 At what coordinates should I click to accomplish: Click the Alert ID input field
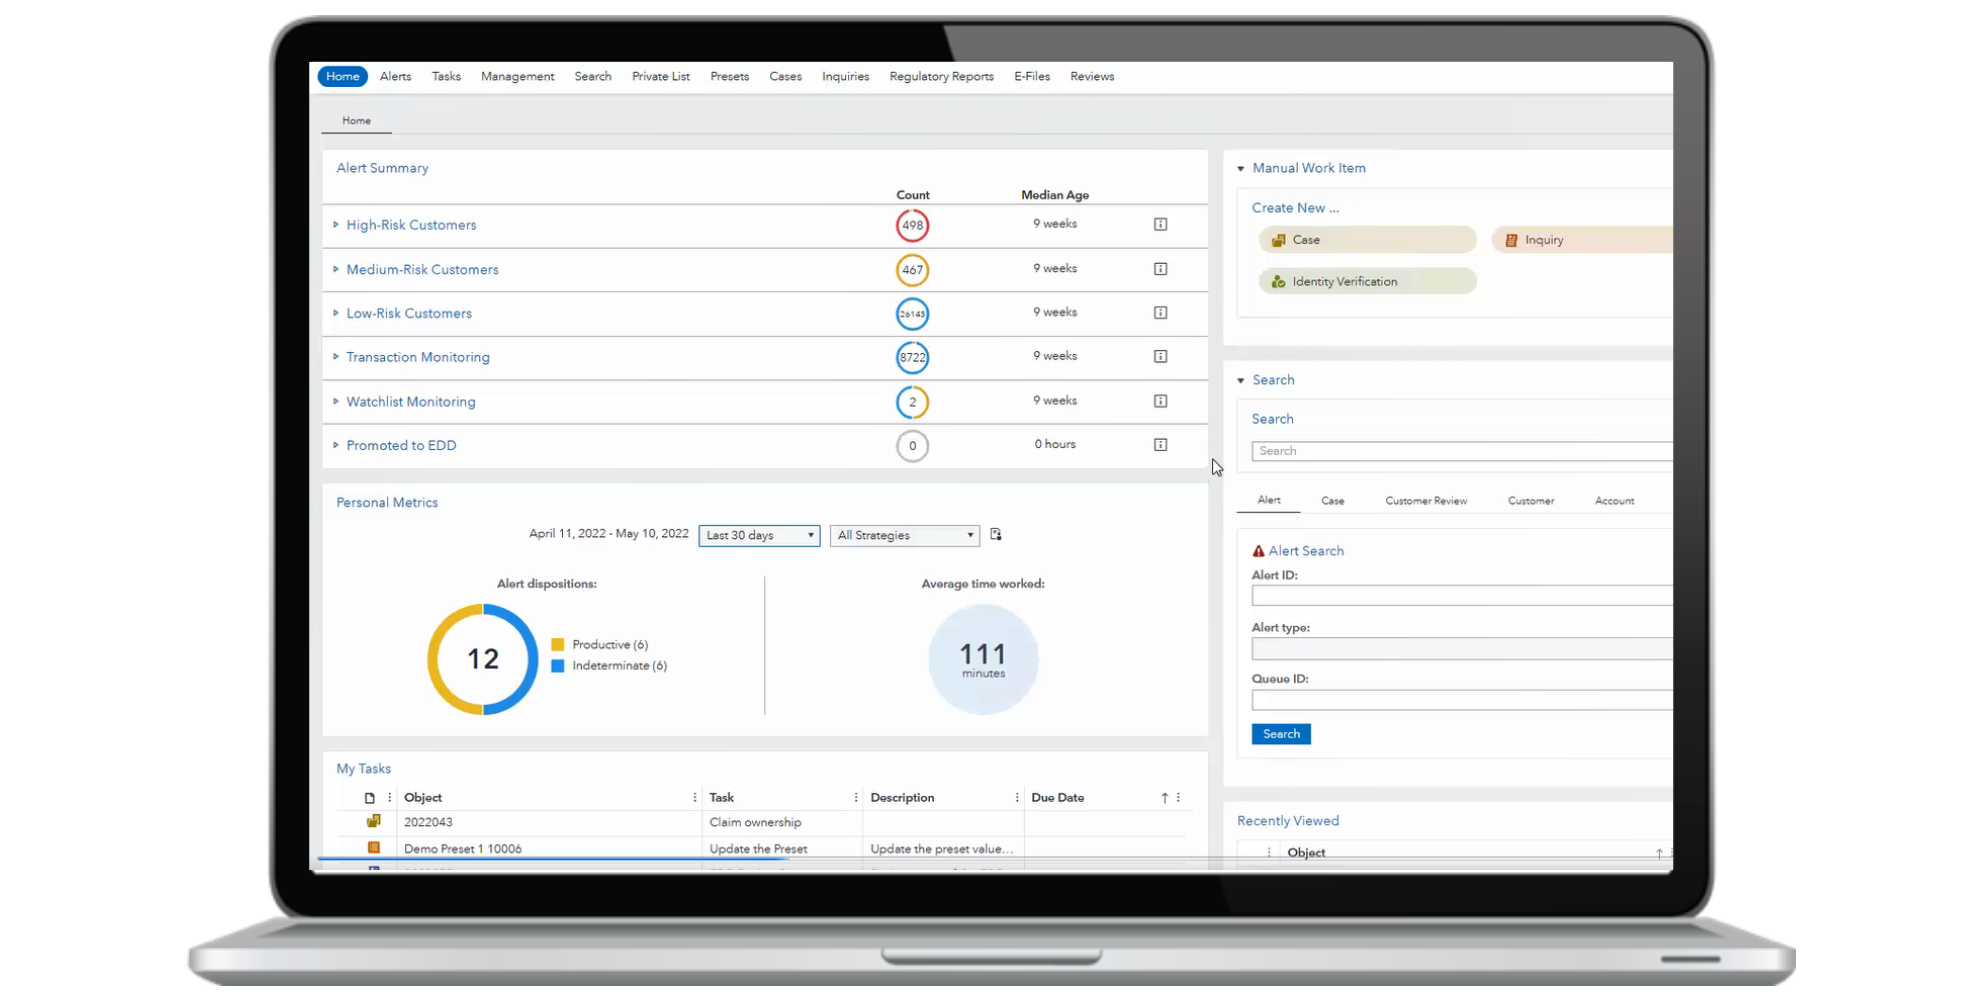pos(1460,596)
